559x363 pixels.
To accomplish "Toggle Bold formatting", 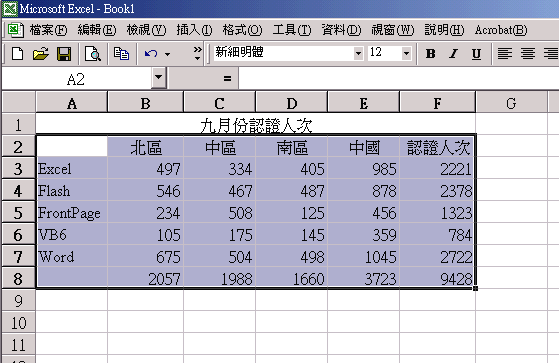I will [x=430, y=54].
